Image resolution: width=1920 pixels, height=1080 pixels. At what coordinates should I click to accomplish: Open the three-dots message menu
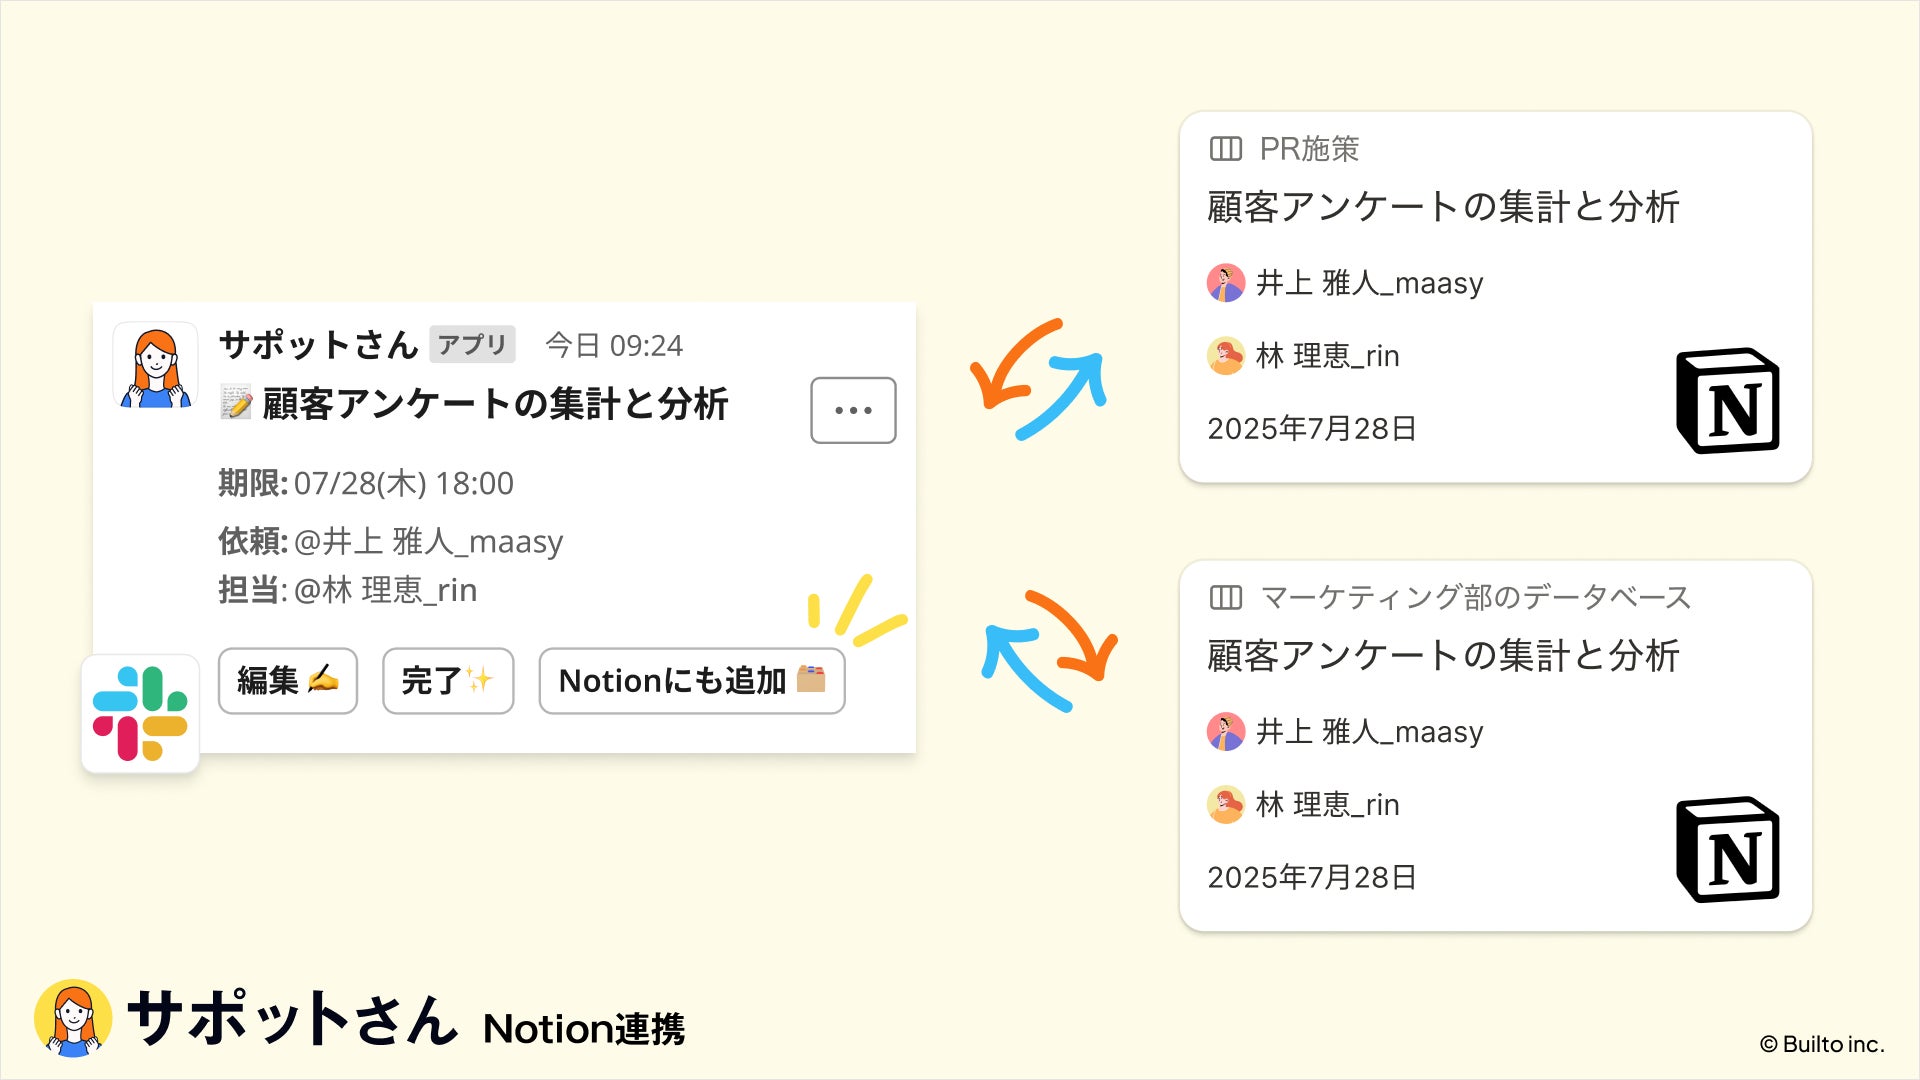coord(853,410)
